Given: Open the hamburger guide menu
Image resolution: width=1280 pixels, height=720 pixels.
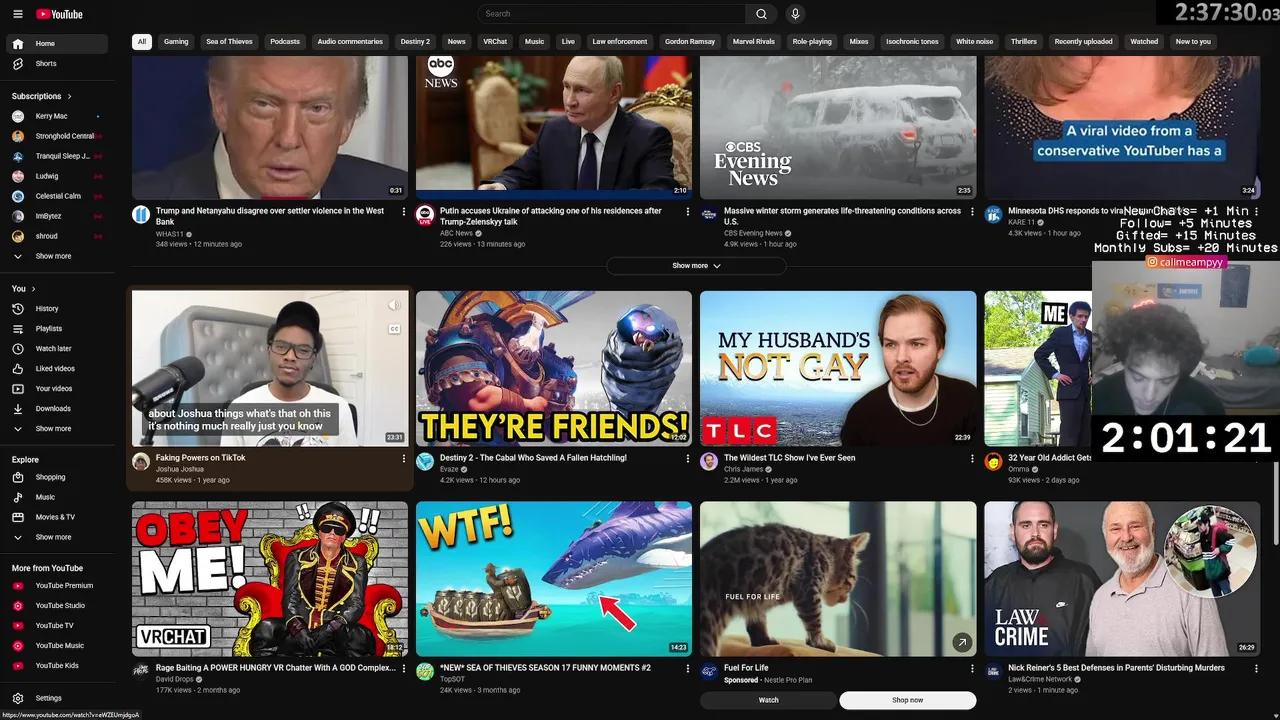Looking at the screenshot, I should tap(18, 14).
